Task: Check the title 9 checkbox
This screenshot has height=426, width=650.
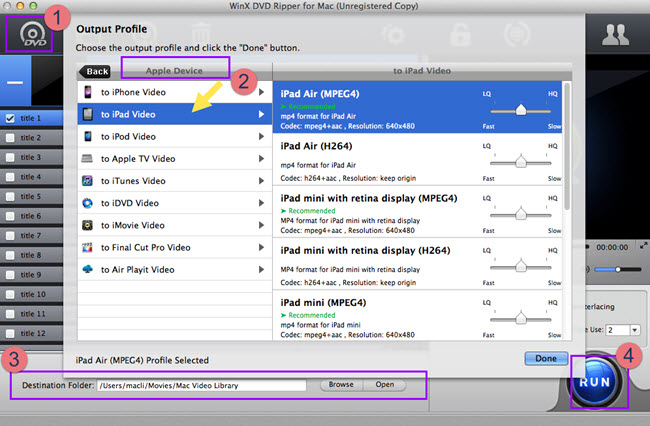Action: point(10,275)
